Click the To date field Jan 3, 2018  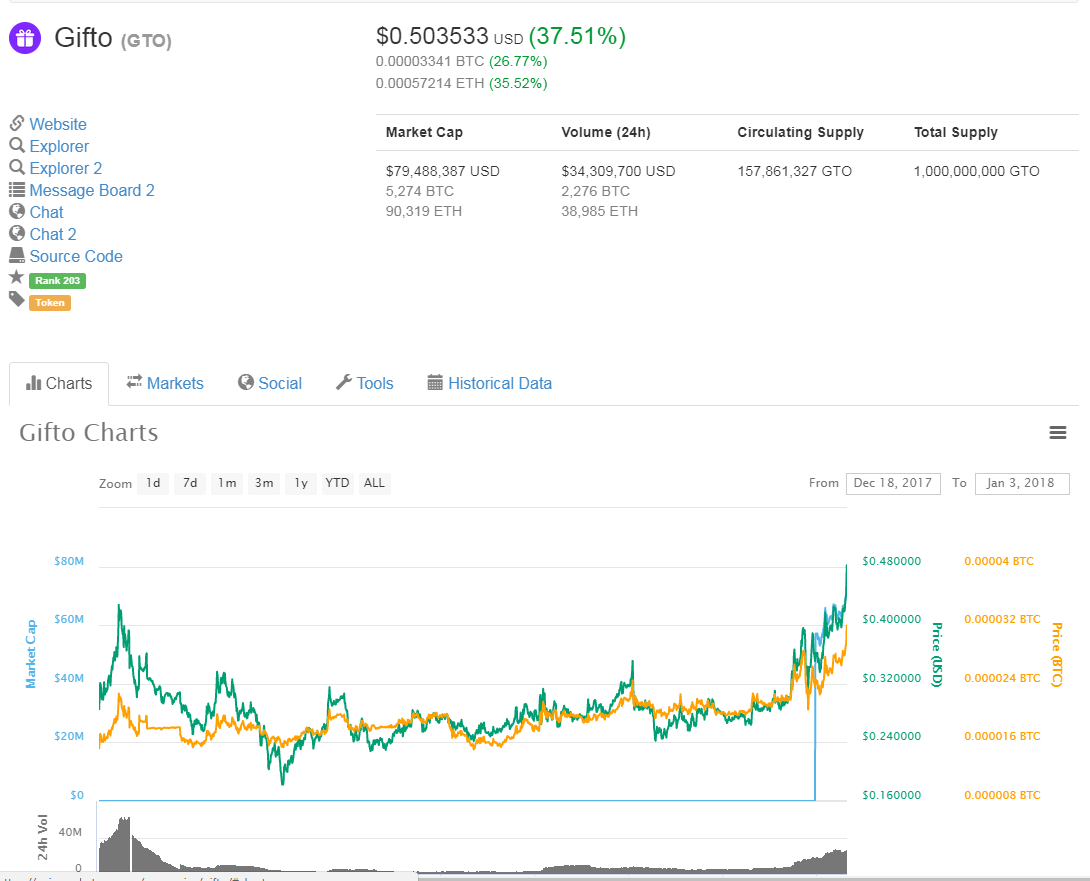tap(1022, 483)
